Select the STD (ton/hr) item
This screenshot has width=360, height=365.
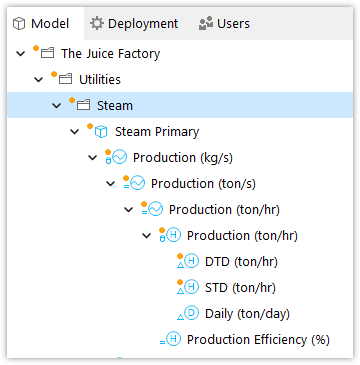(x=240, y=288)
